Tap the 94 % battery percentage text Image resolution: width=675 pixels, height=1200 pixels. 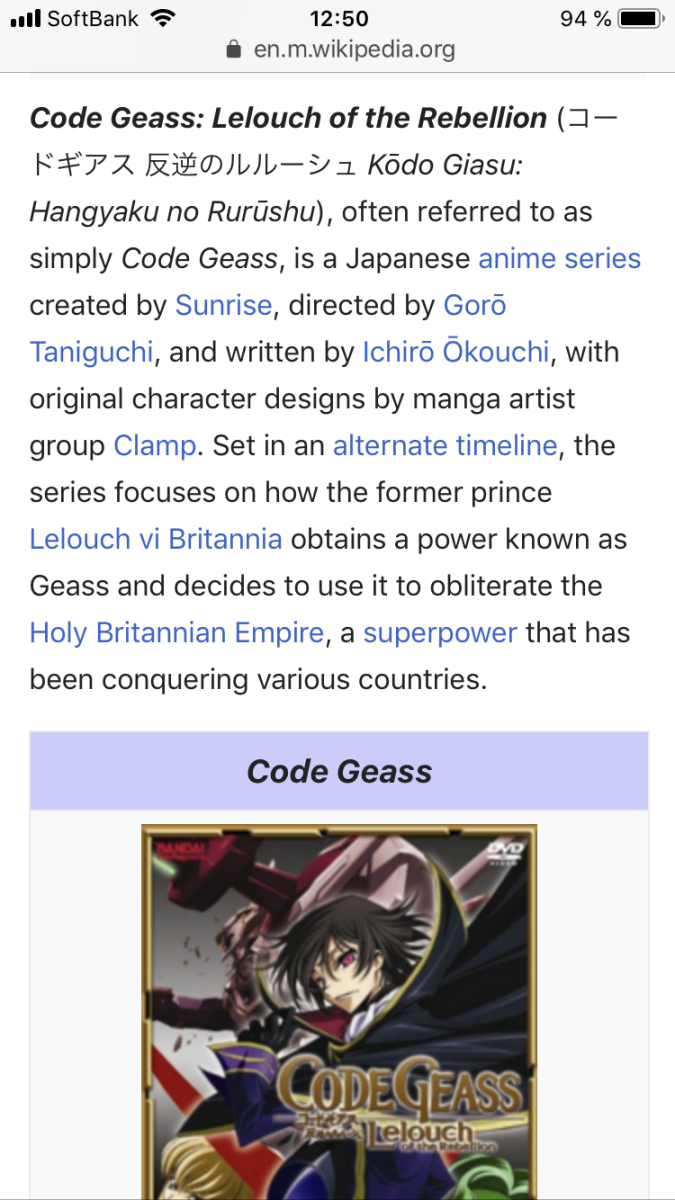pos(585,19)
